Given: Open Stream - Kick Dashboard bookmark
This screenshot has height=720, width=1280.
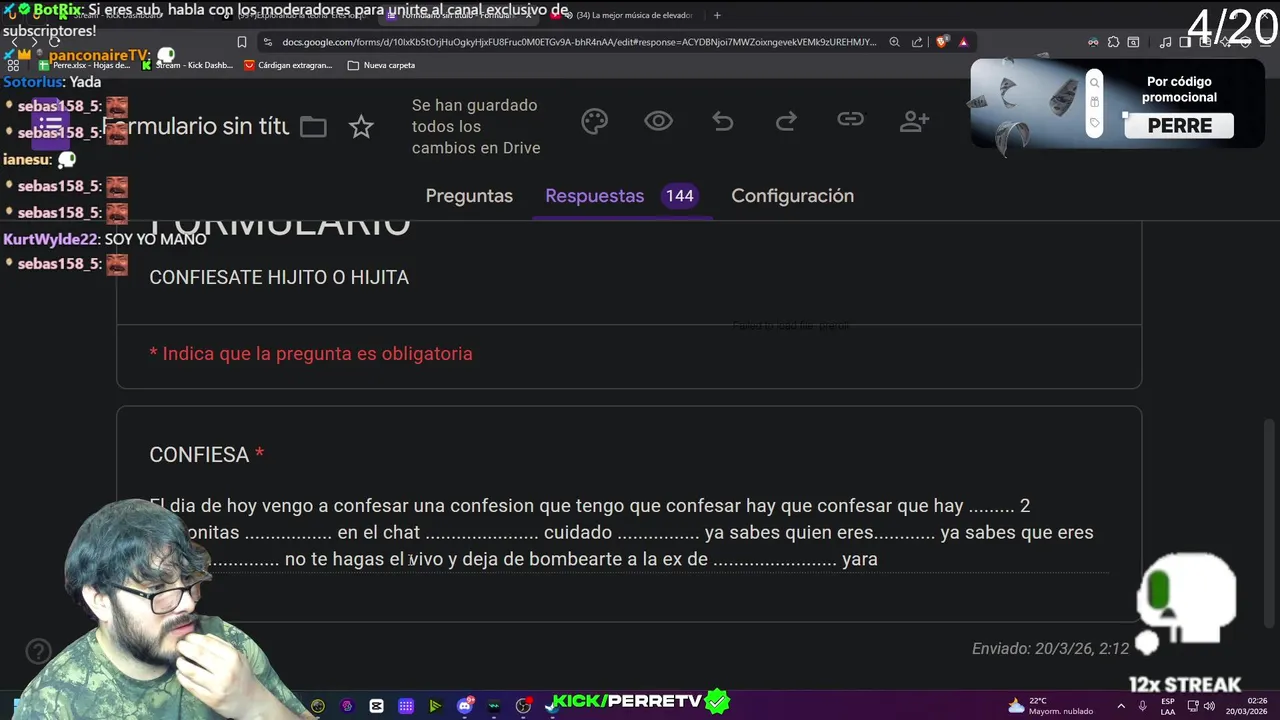Looking at the screenshot, I should tap(188, 65).
